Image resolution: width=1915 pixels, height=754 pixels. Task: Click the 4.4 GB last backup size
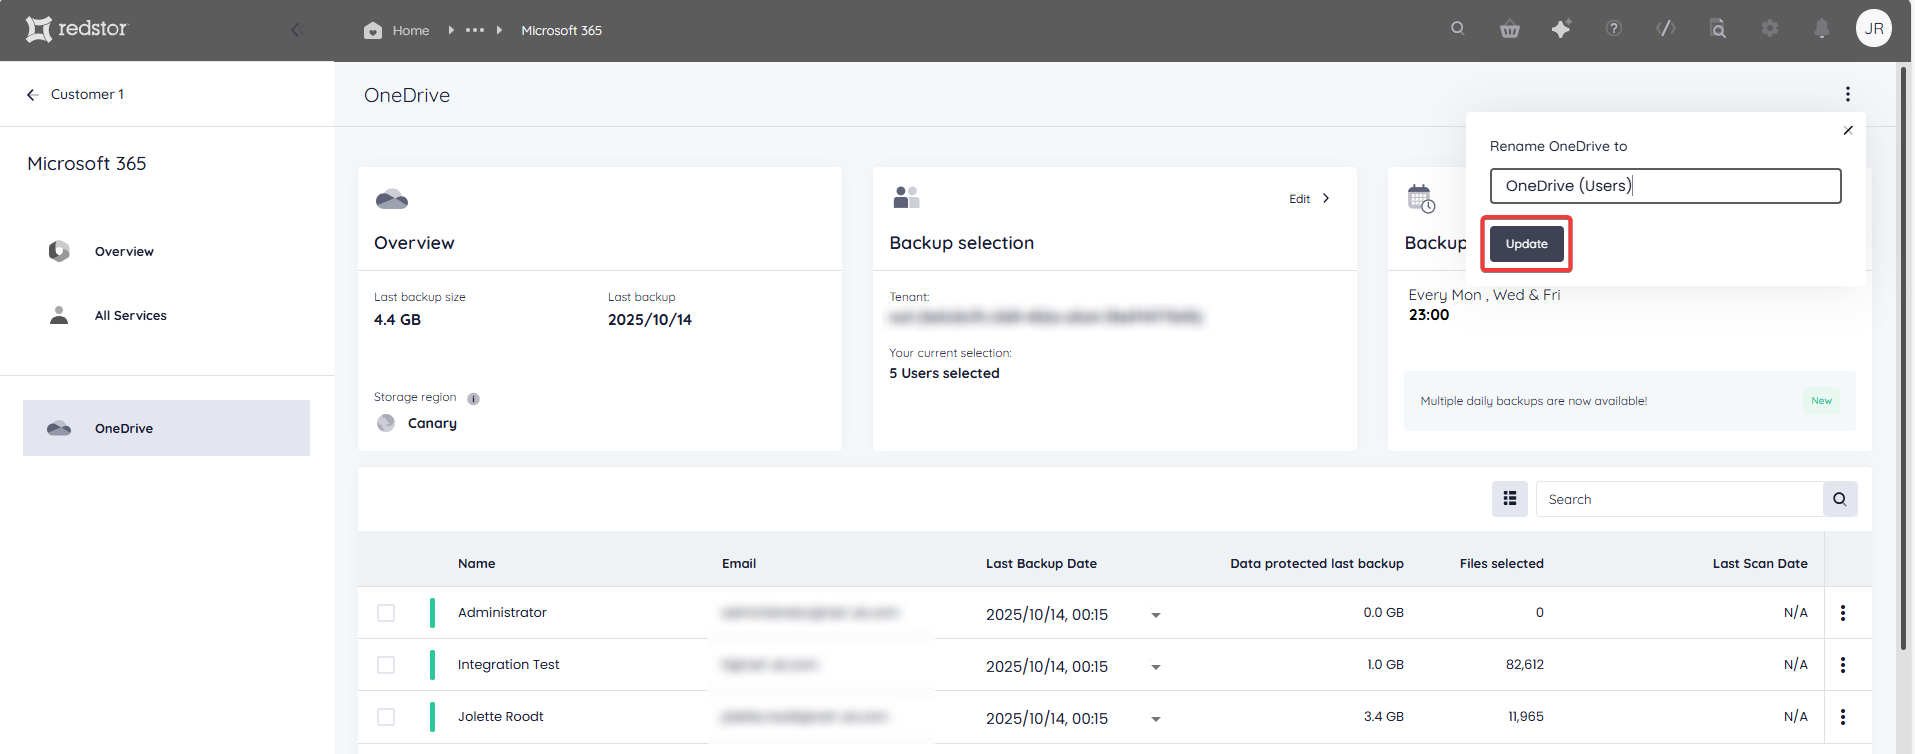click(x=397, y=320)
